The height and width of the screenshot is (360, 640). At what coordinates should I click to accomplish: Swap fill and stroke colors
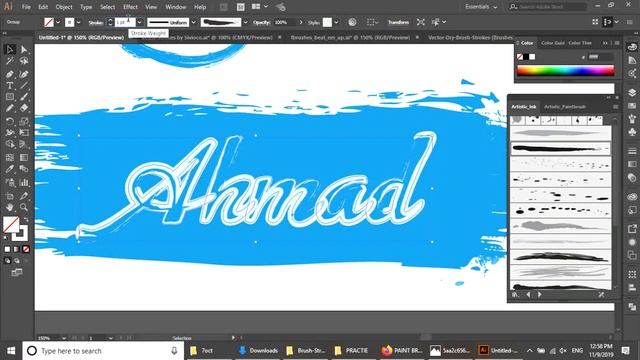(26, 220)
